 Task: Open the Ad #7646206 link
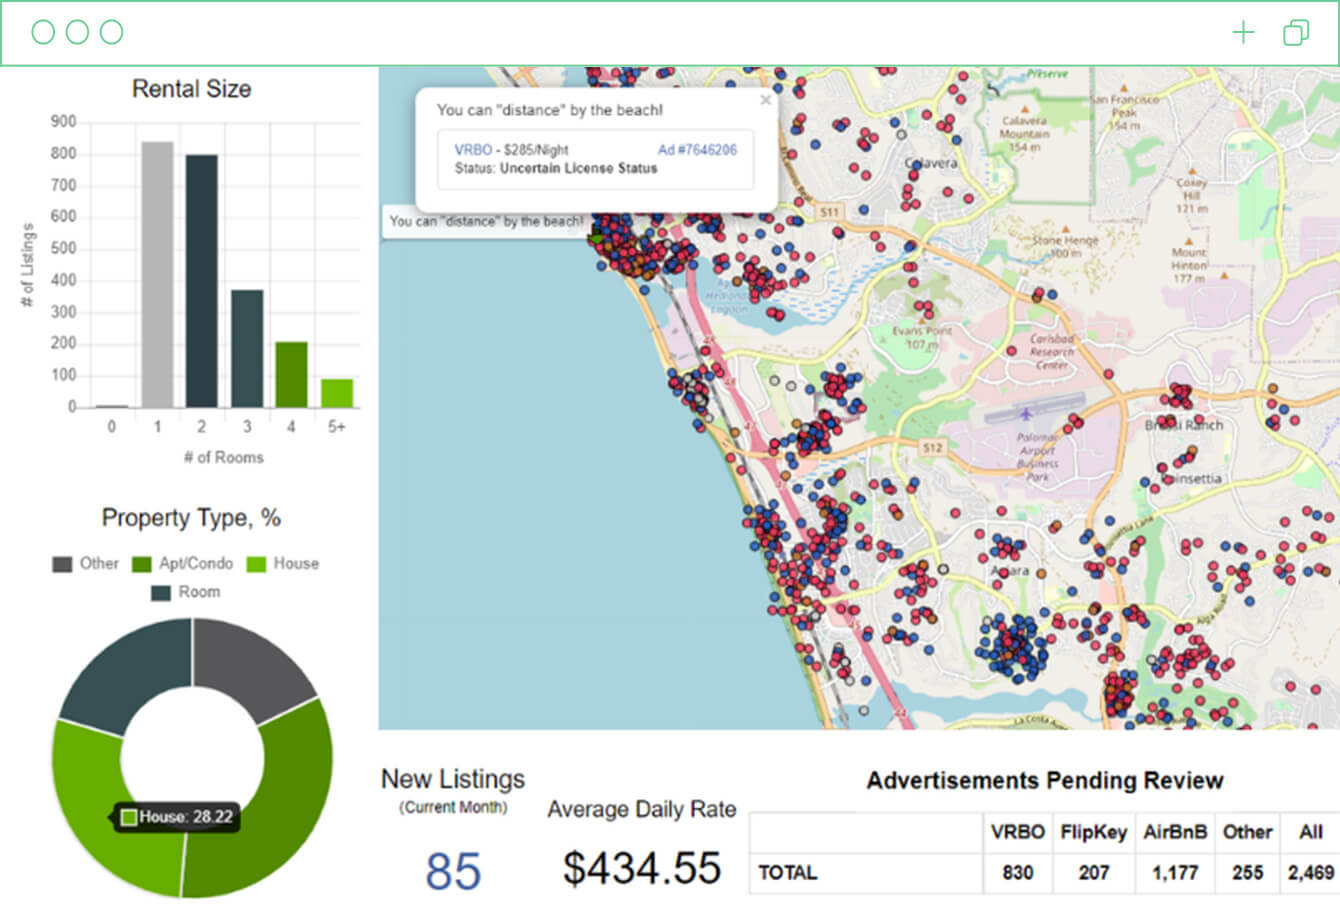[697, 150]
